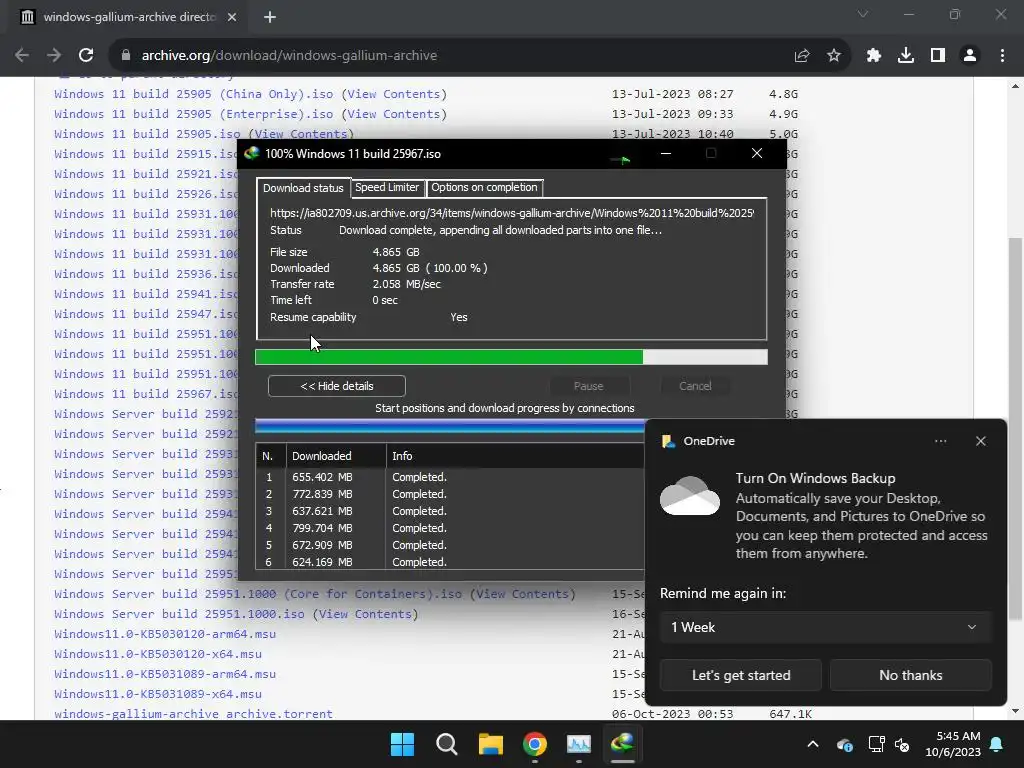The image size is (1024, 768).
Task: Open Windows11.0-KB5031089-arm64.msu link
Action: (x=165, y=674)
